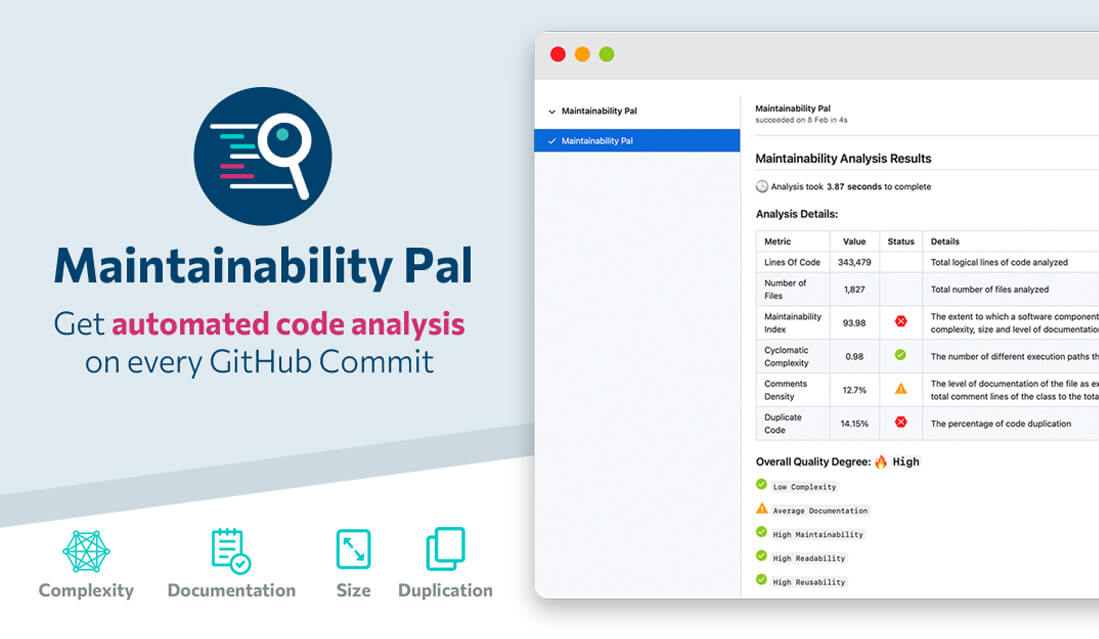Screen dimensions: 1099x639
Task: Click the green pass icon for Cyclomatic Complexity
Action: point(901,355)
